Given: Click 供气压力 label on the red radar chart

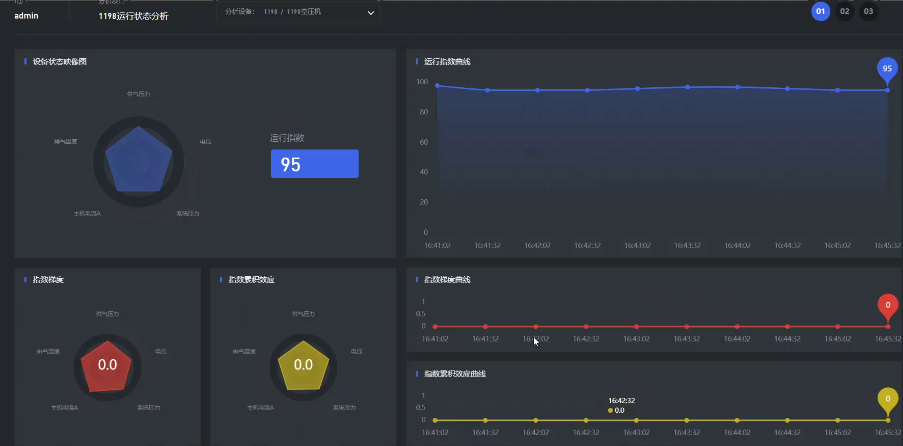Looking at the screenshot, I should 108,314.
